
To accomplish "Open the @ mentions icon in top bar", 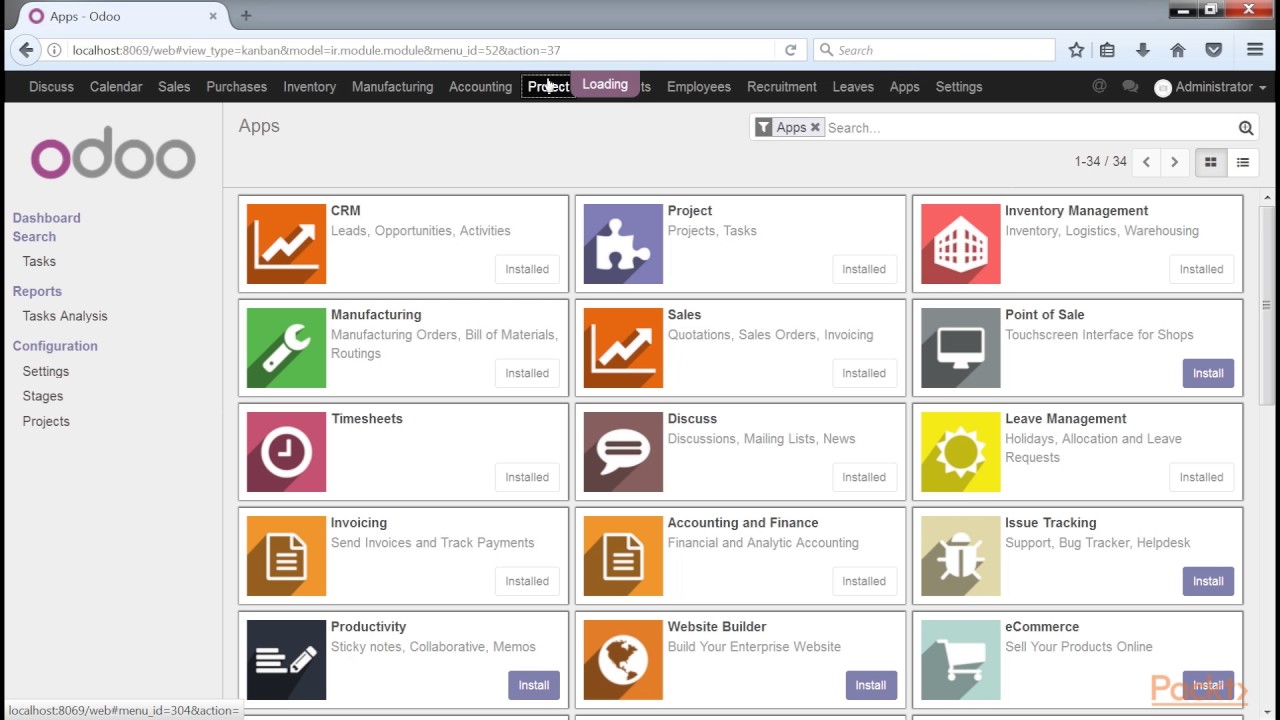I will point(1099,86).
